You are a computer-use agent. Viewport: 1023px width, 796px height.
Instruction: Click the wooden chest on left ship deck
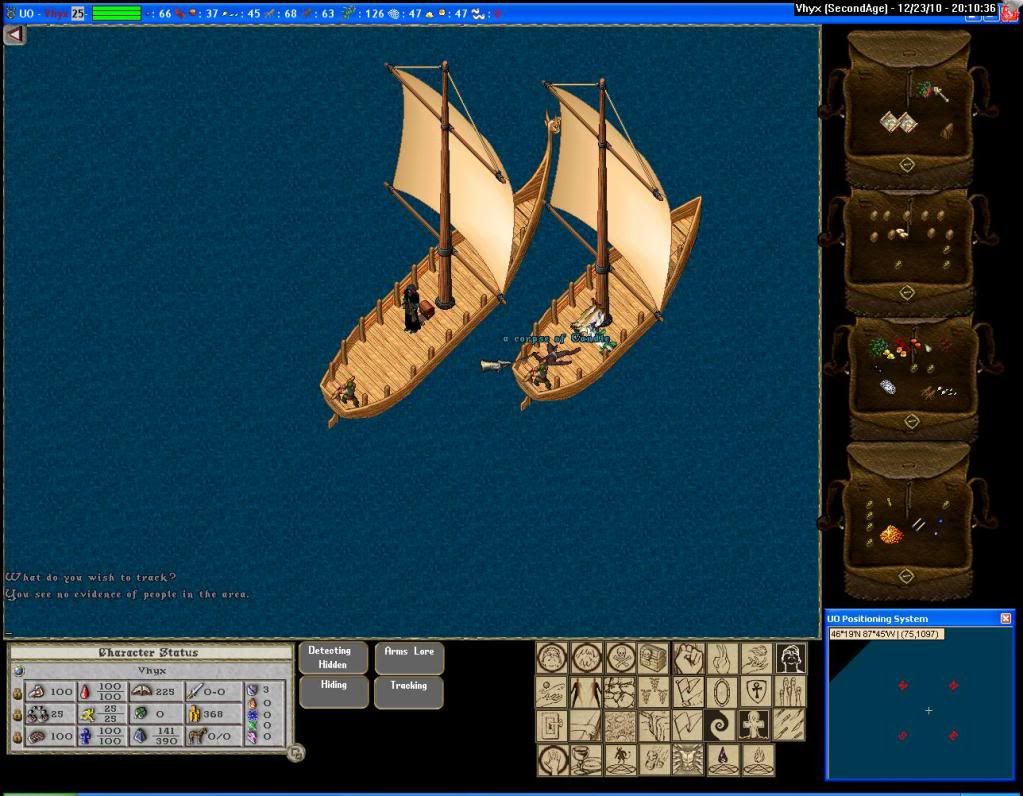point(427,309)
